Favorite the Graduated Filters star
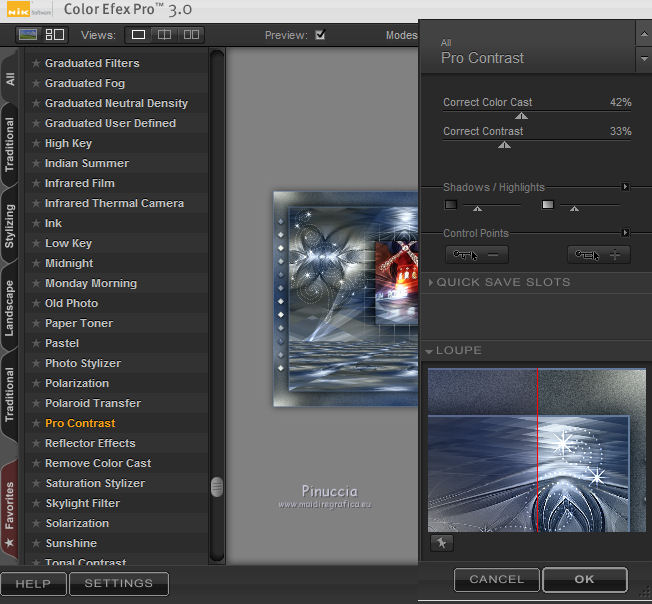 [x=36, y=63]
